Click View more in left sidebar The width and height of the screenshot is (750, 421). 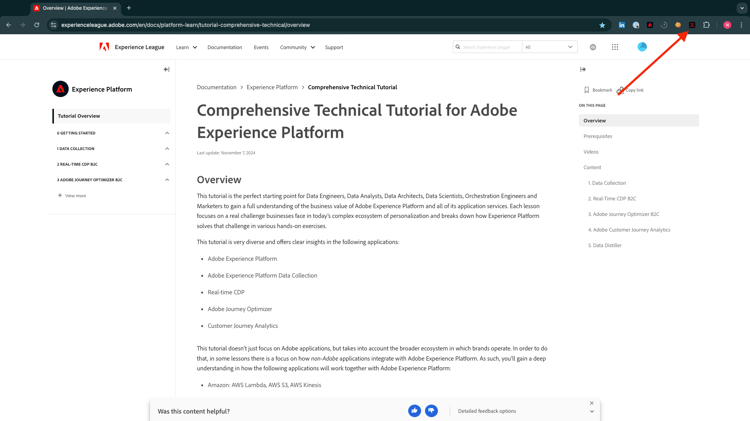coord(72,196)
